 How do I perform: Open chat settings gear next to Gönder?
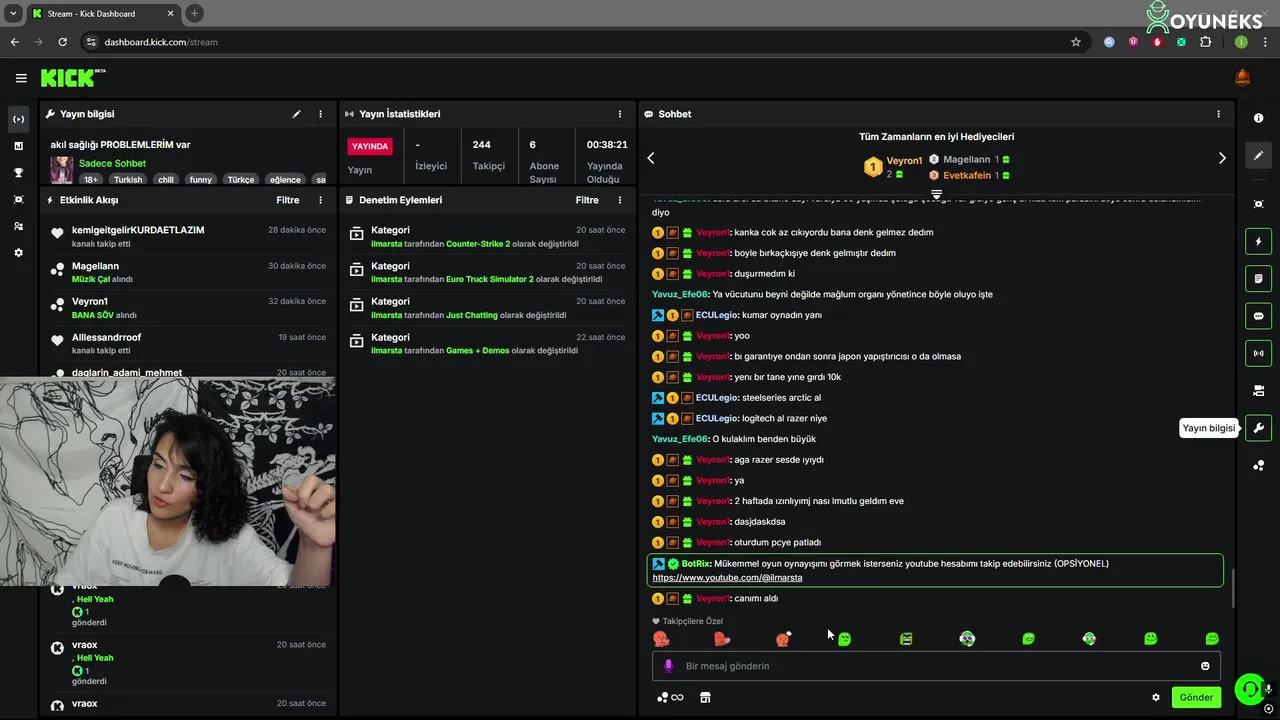[1156, 697]
